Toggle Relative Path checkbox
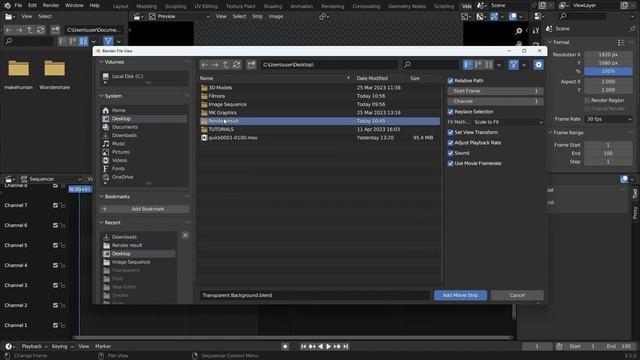This screenshot has height=360, width=640. tap(451, 81)
